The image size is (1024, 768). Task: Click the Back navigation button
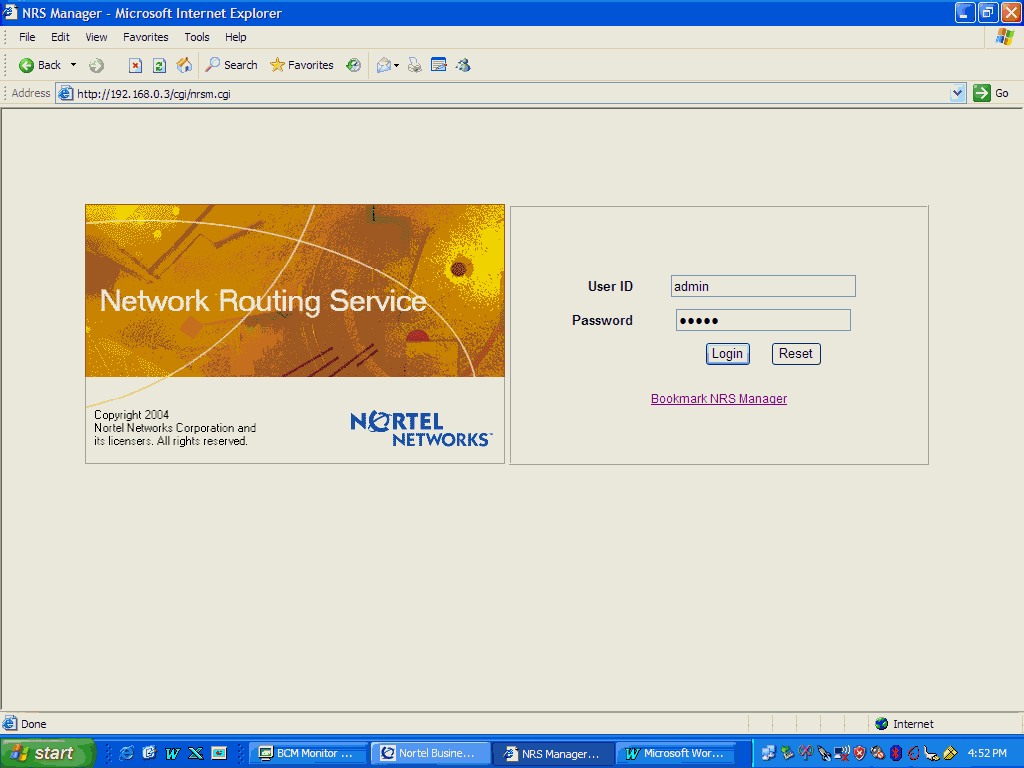[x=39, y=65]
